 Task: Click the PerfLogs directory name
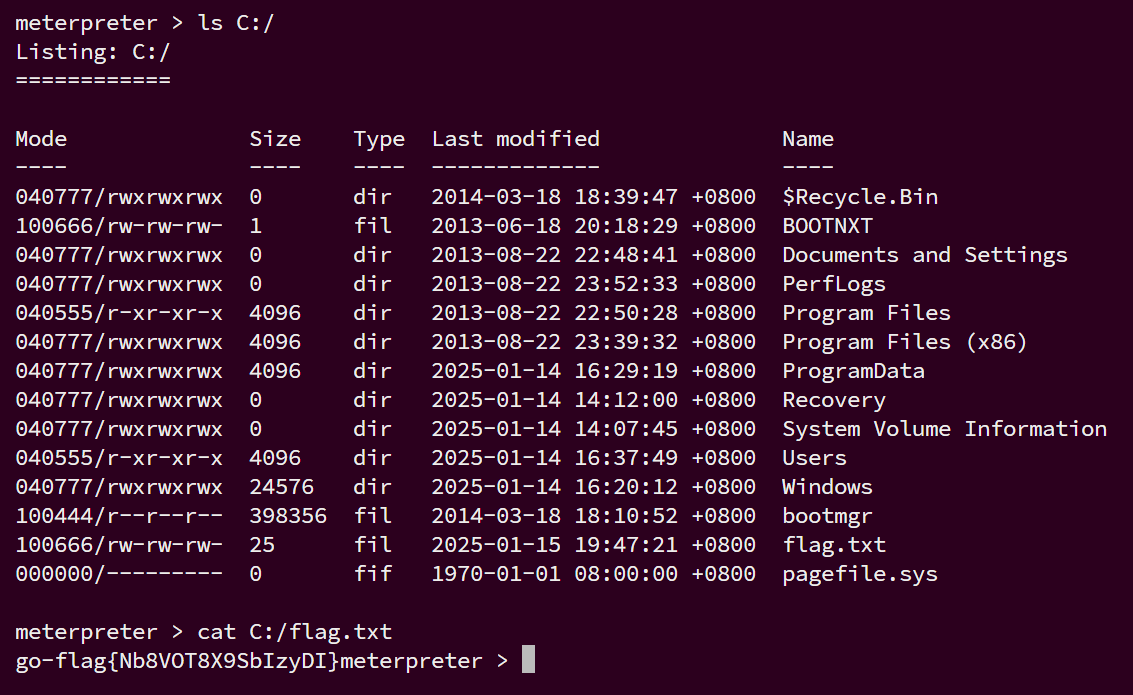click(834, 284)
